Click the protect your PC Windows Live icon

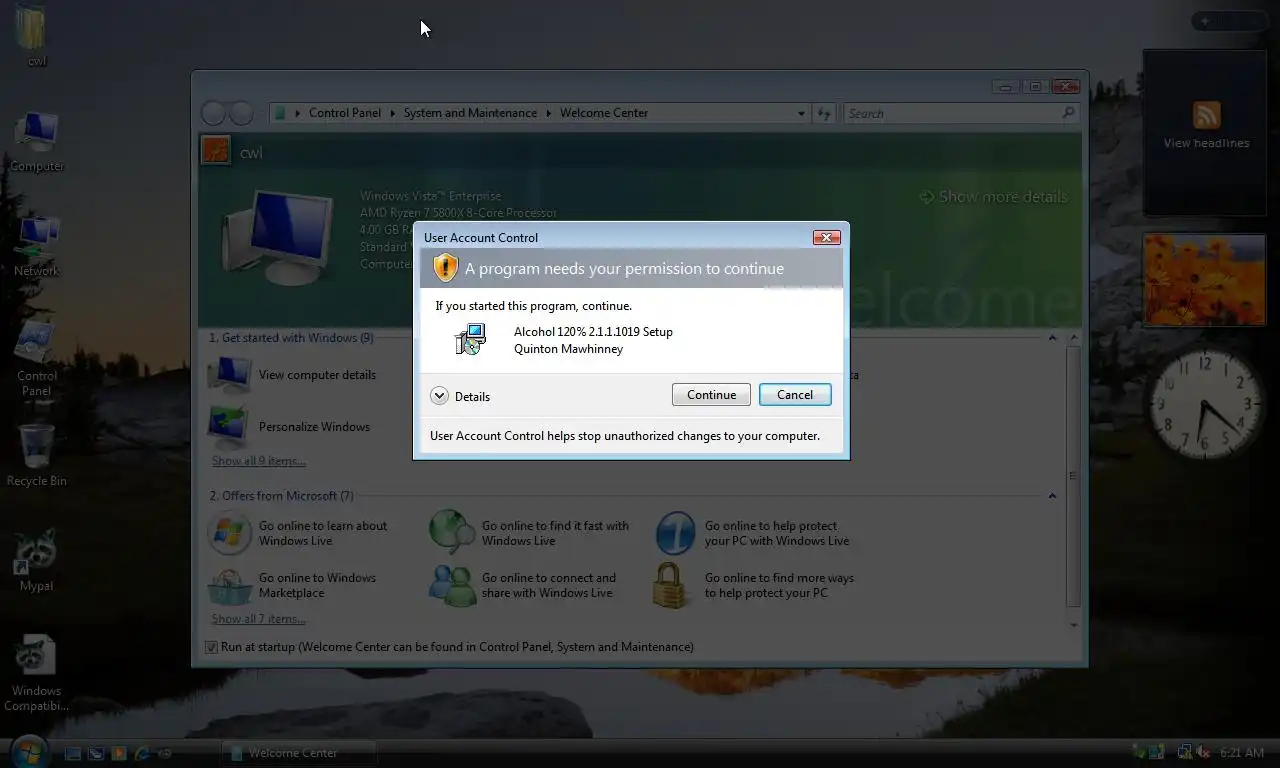pos(675,533)
